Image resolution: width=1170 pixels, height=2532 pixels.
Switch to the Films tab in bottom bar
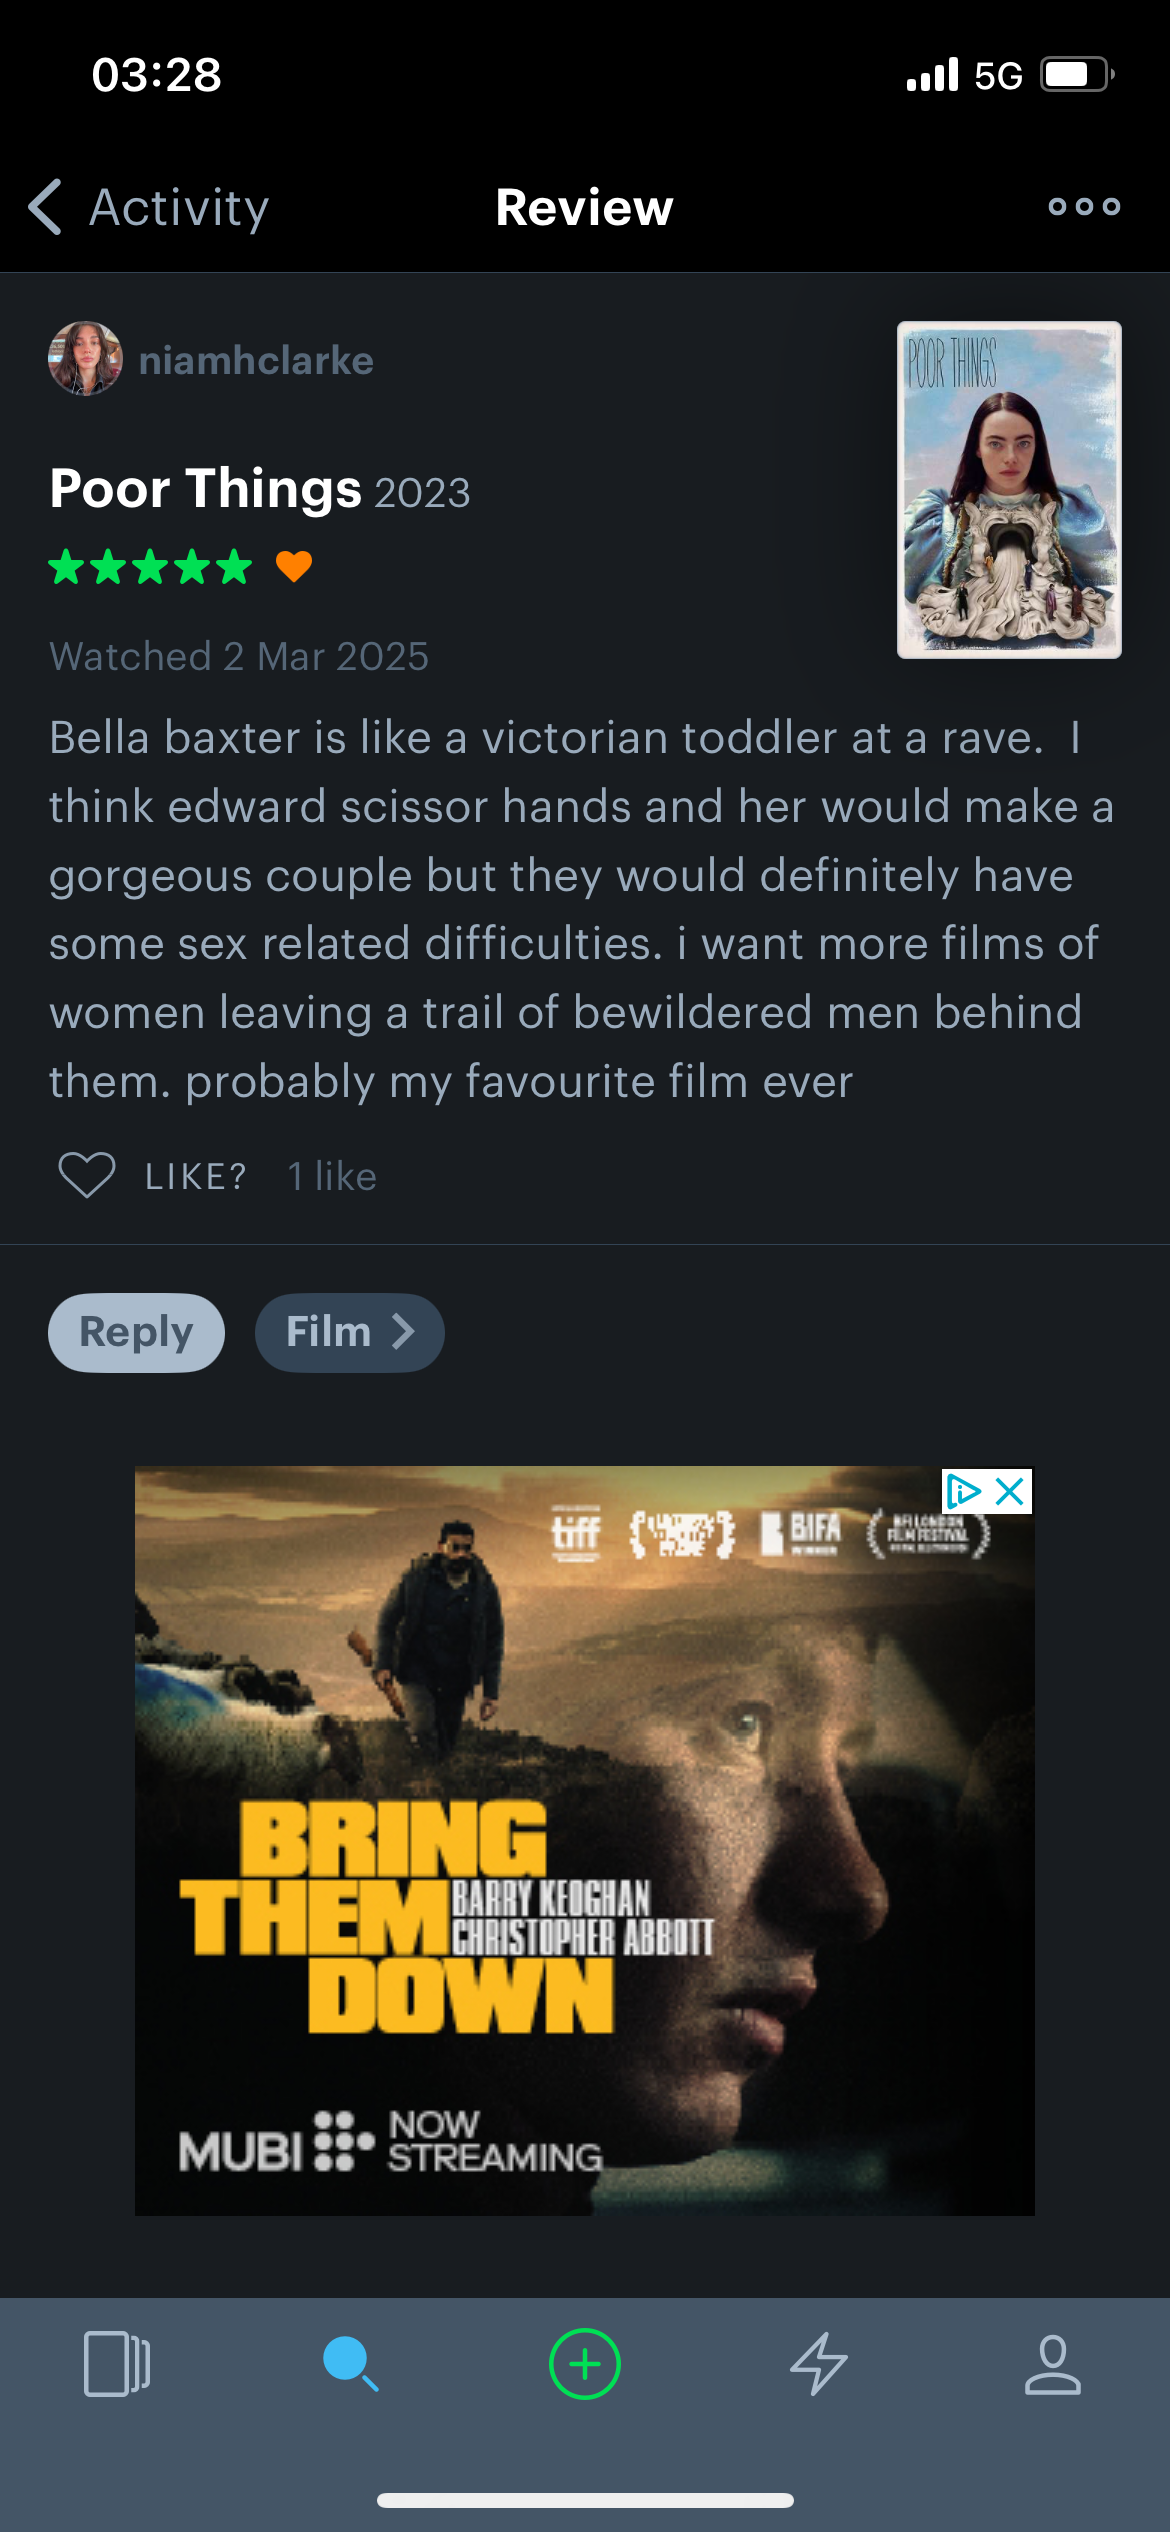click(117, 2364)
